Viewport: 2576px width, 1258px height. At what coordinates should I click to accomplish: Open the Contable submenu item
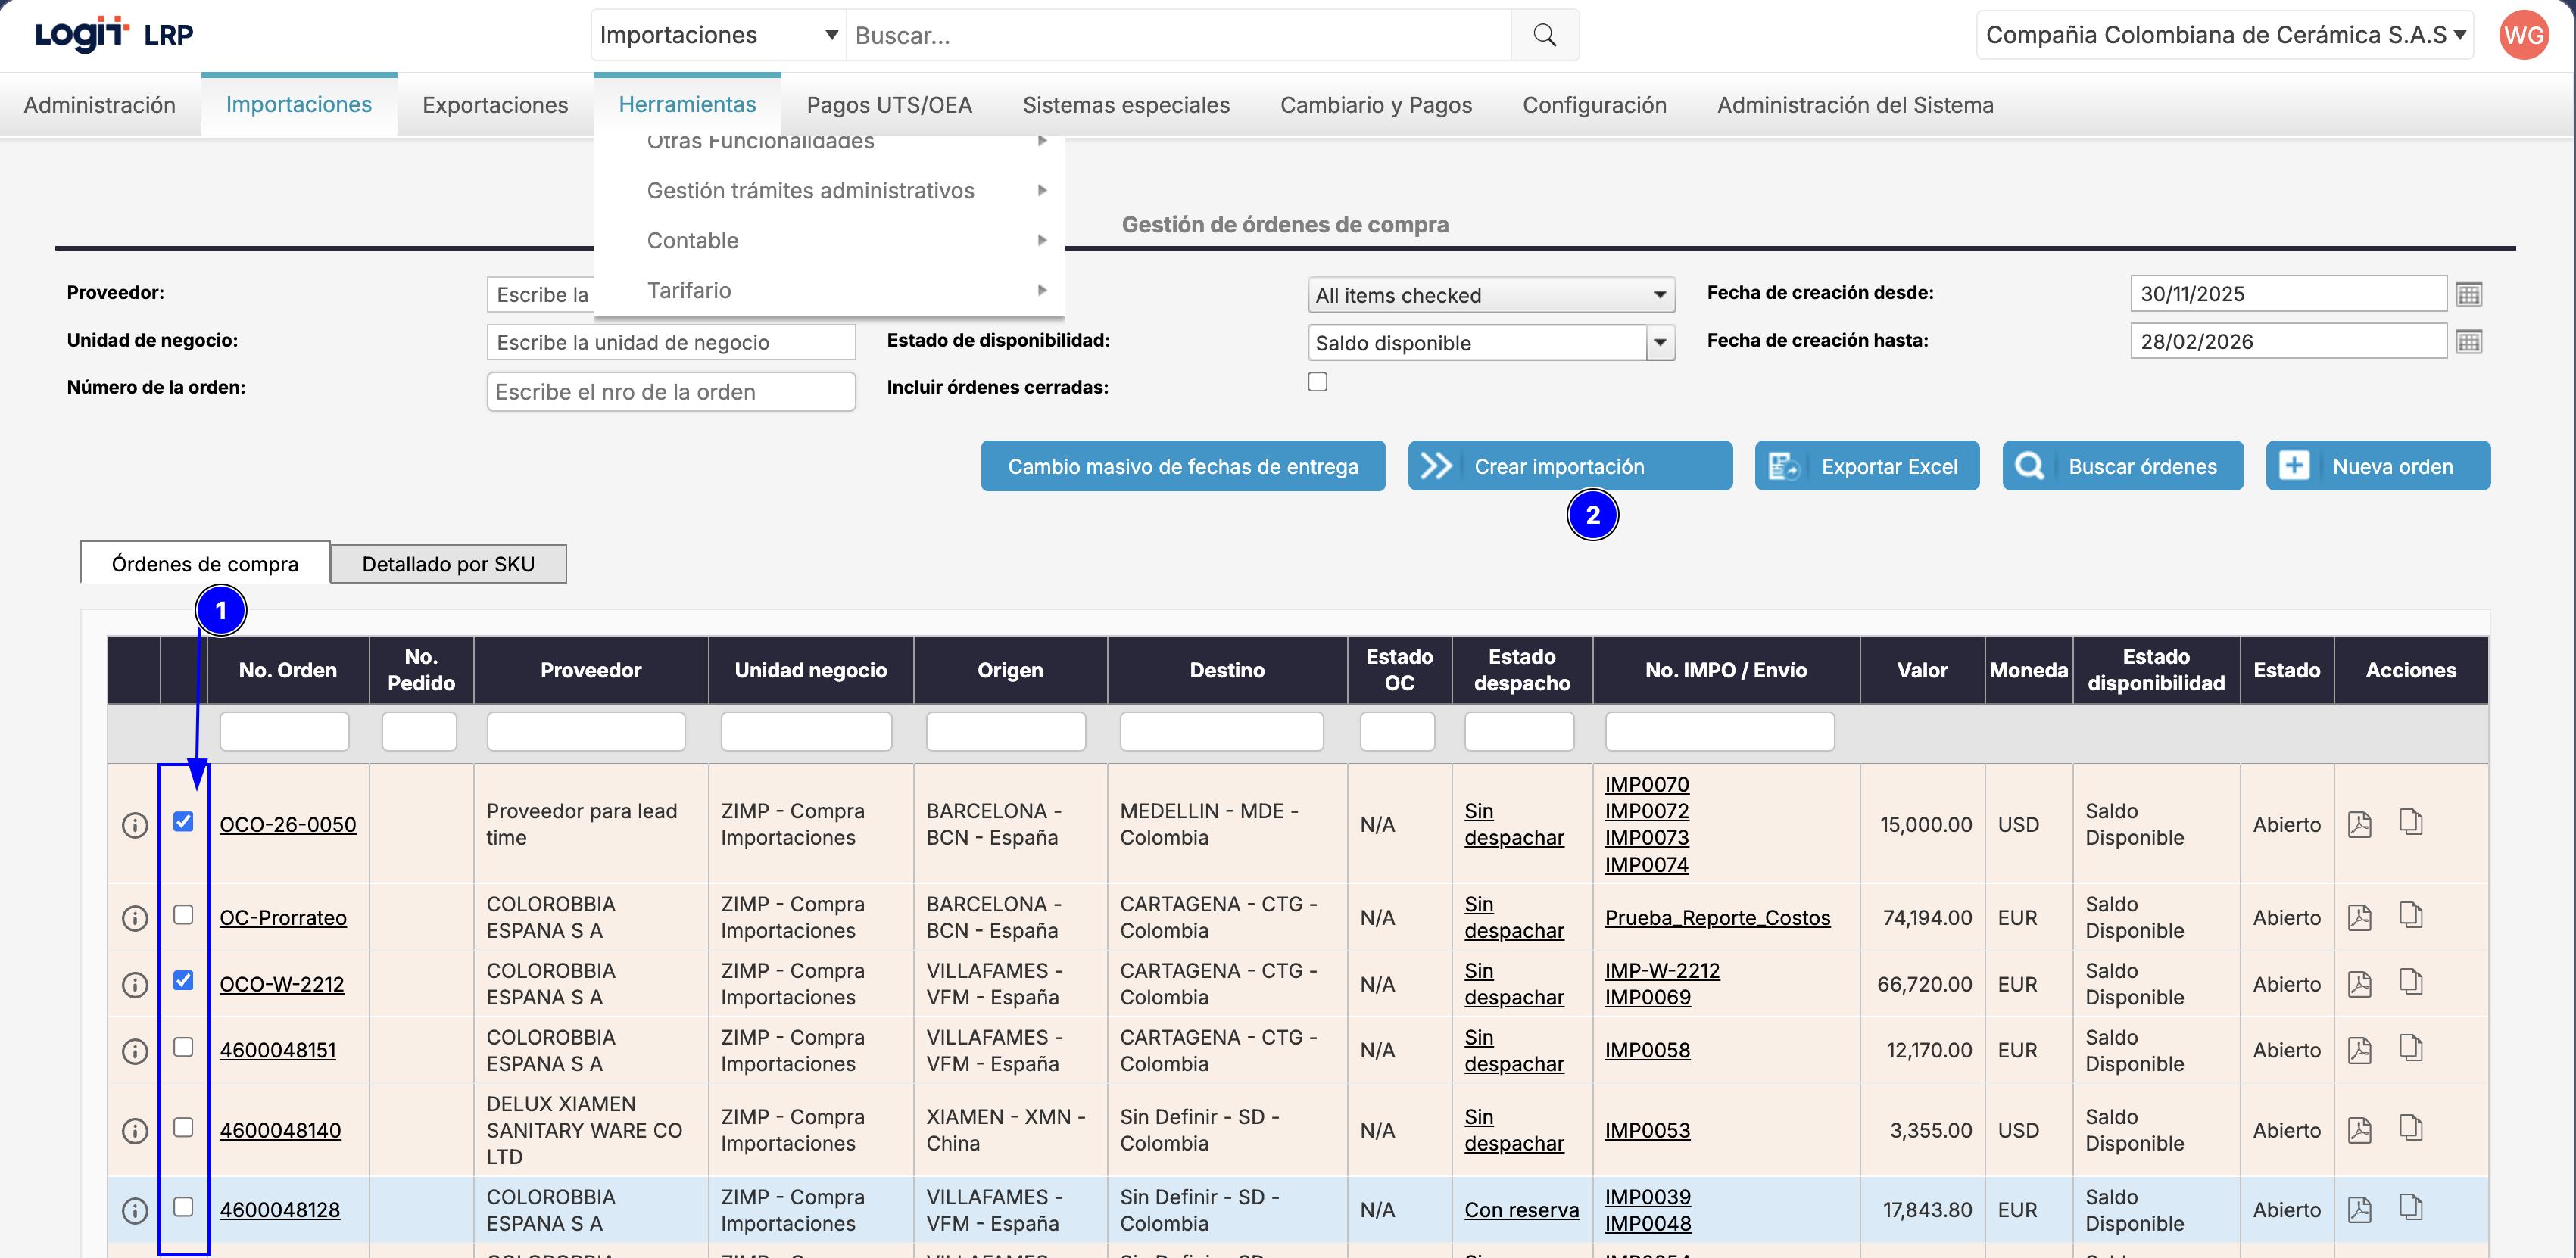coord(692,240)
